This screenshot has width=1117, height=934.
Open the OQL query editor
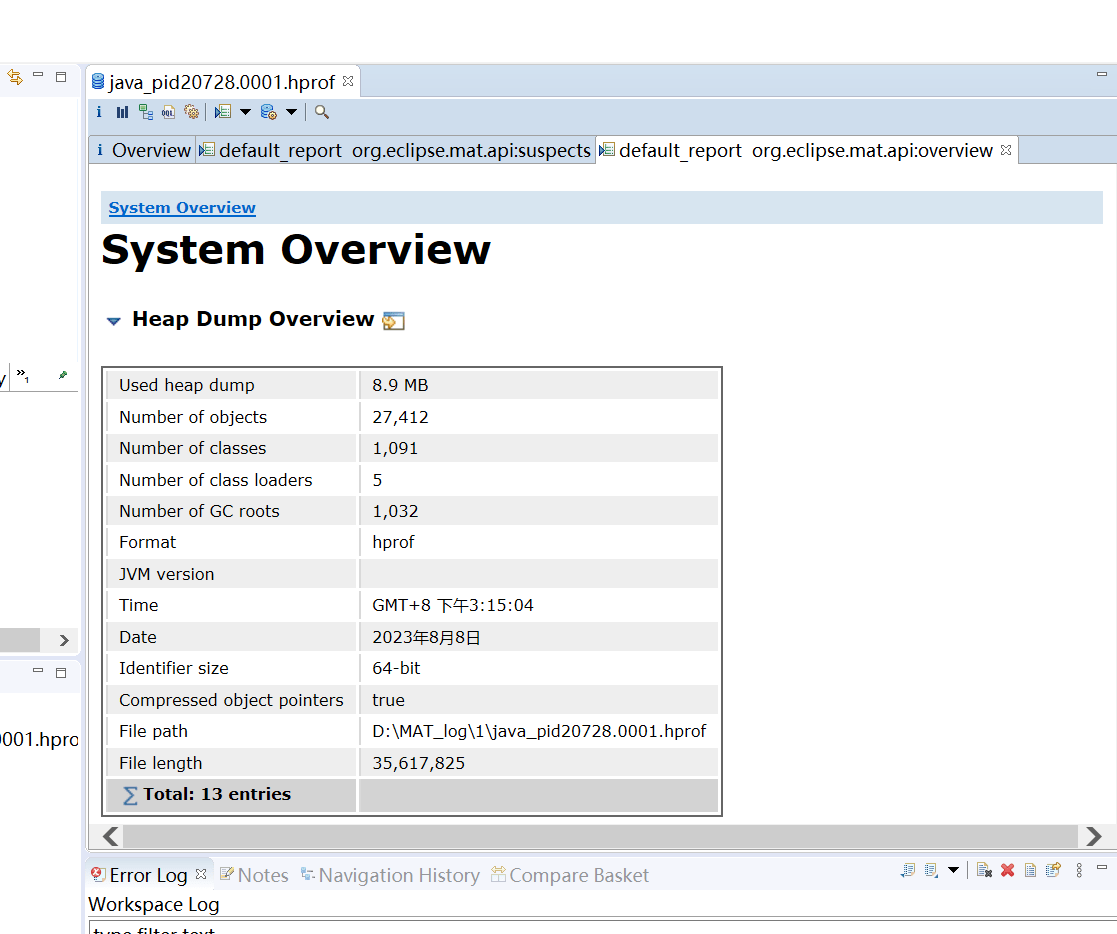(x=169, y=112)
